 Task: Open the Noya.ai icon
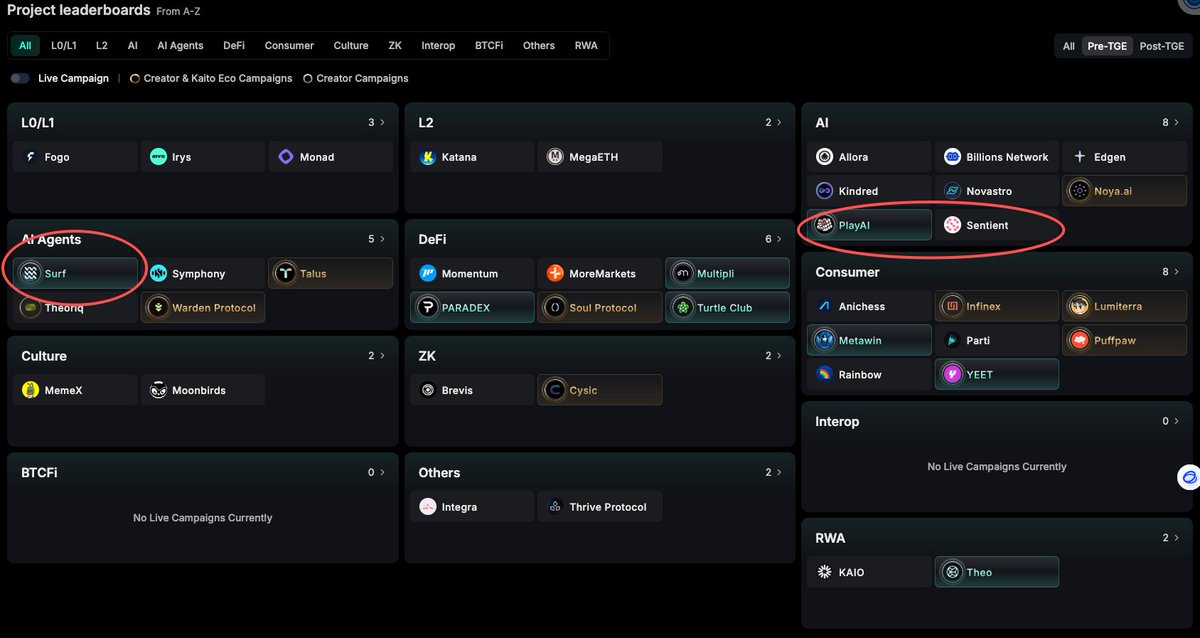[1080, 191]
